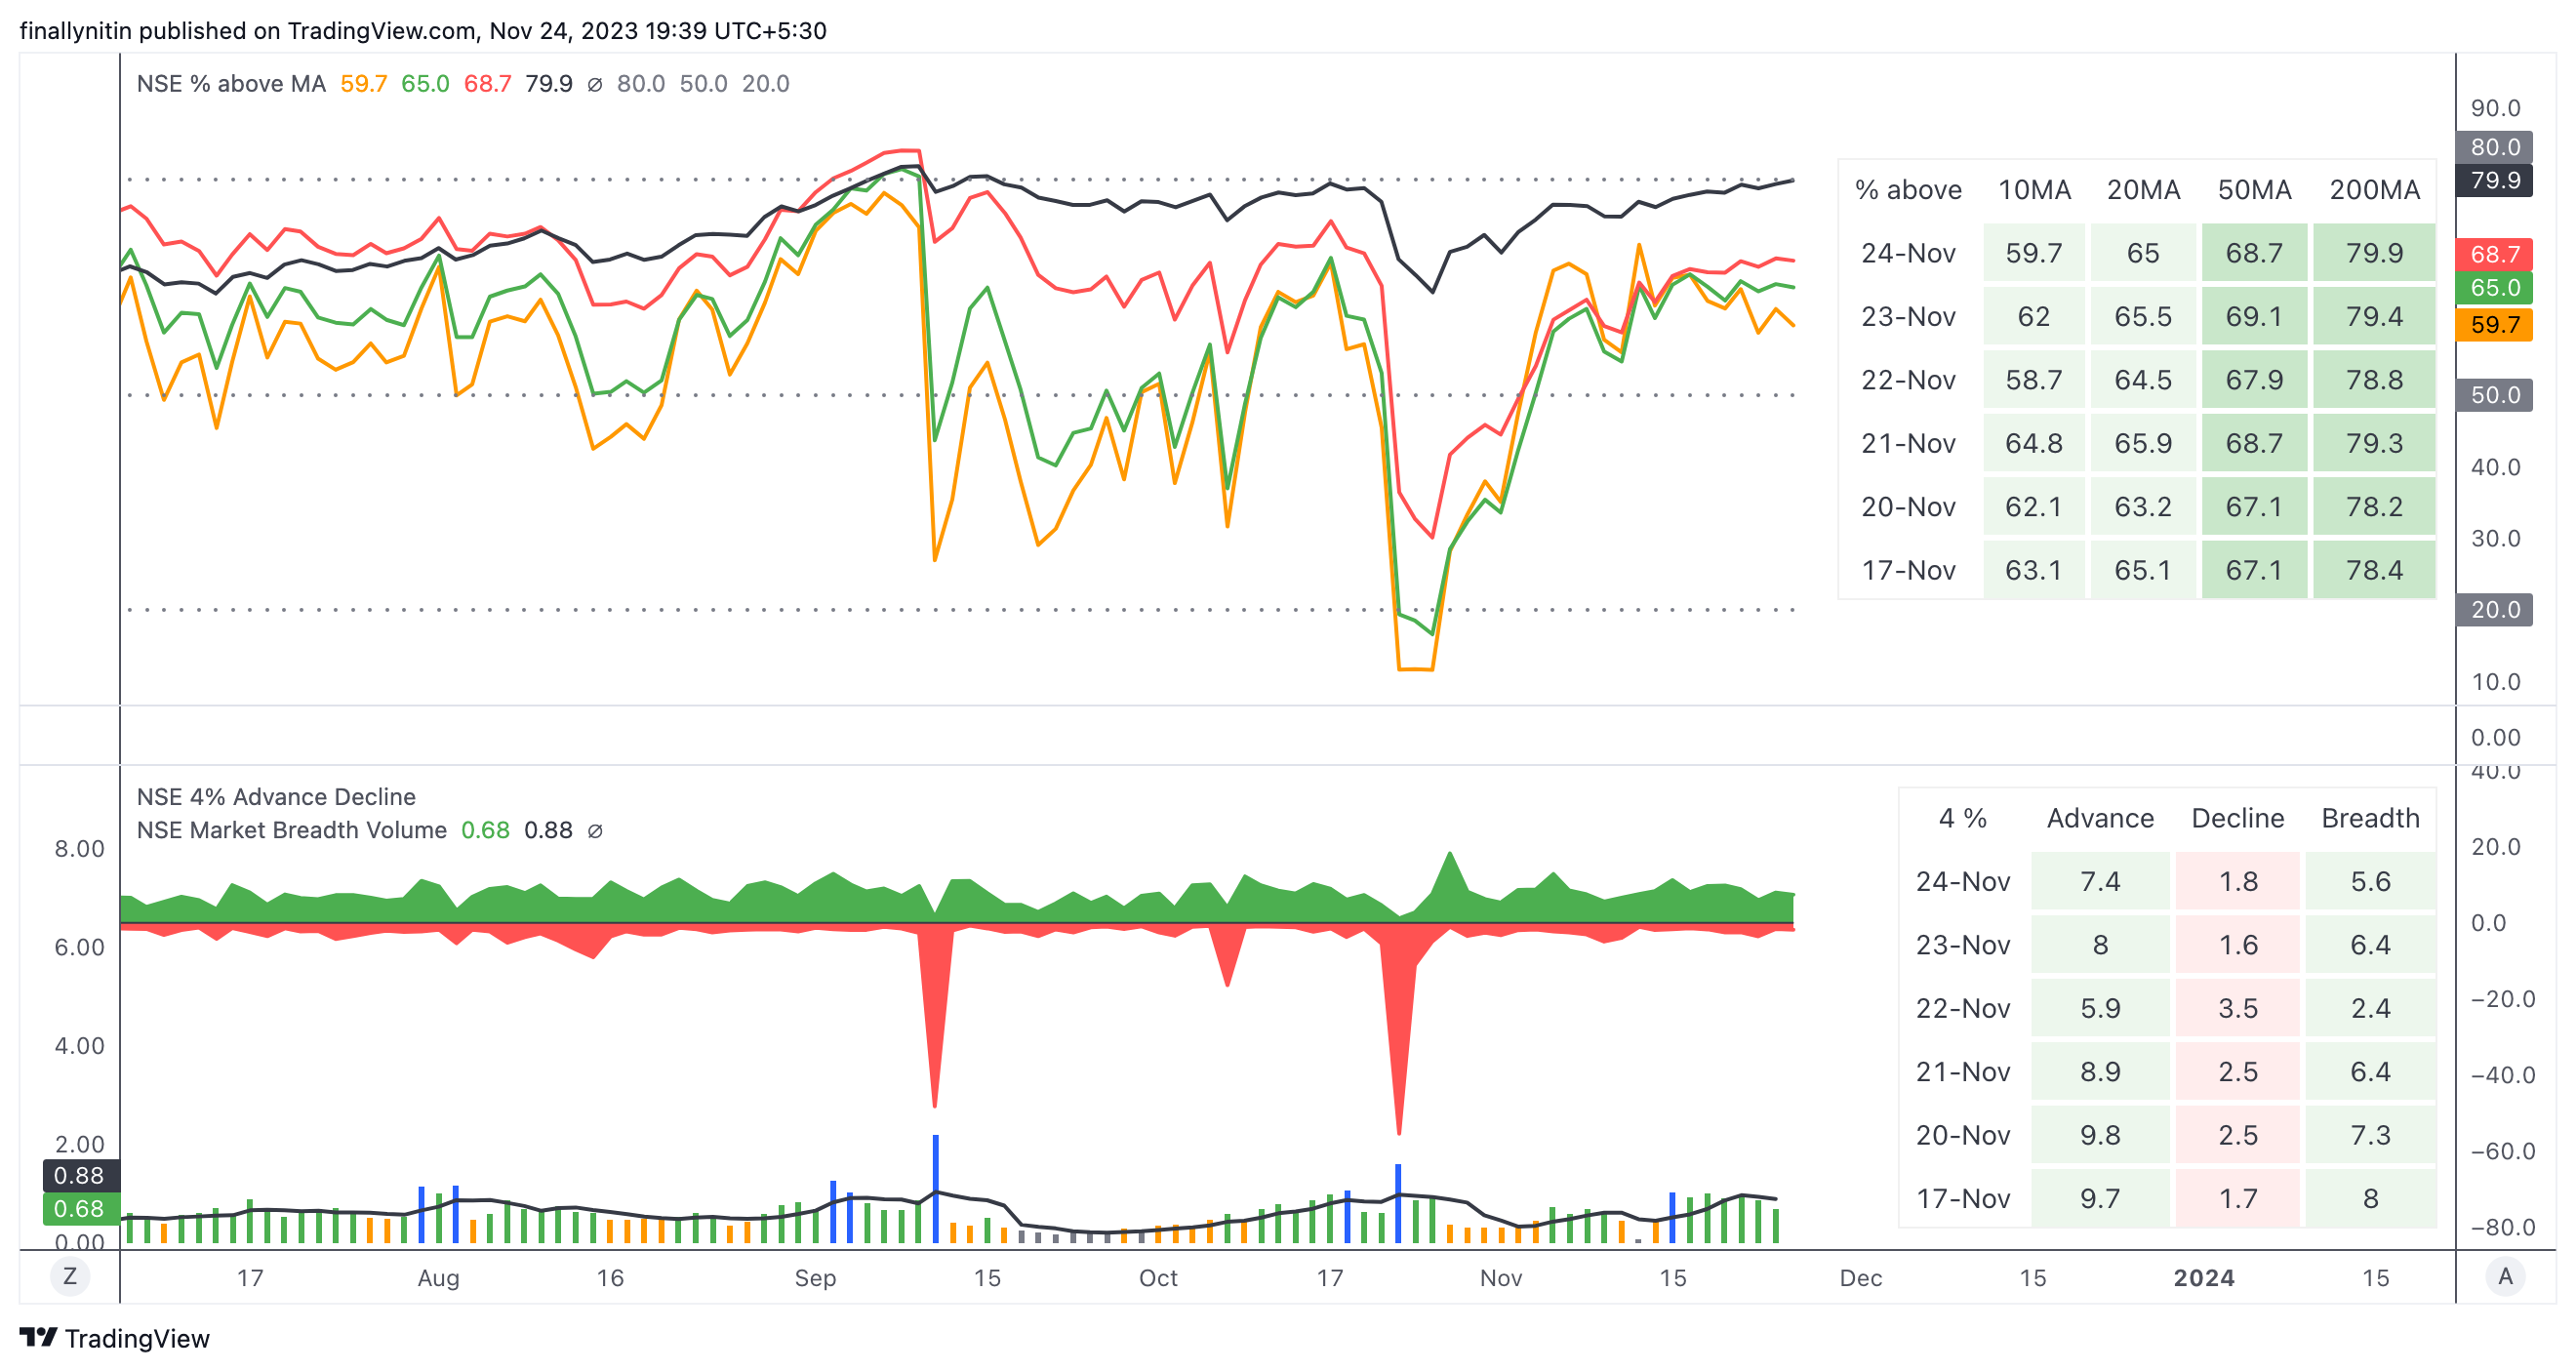Click the Advance column header

(2100, 818)
